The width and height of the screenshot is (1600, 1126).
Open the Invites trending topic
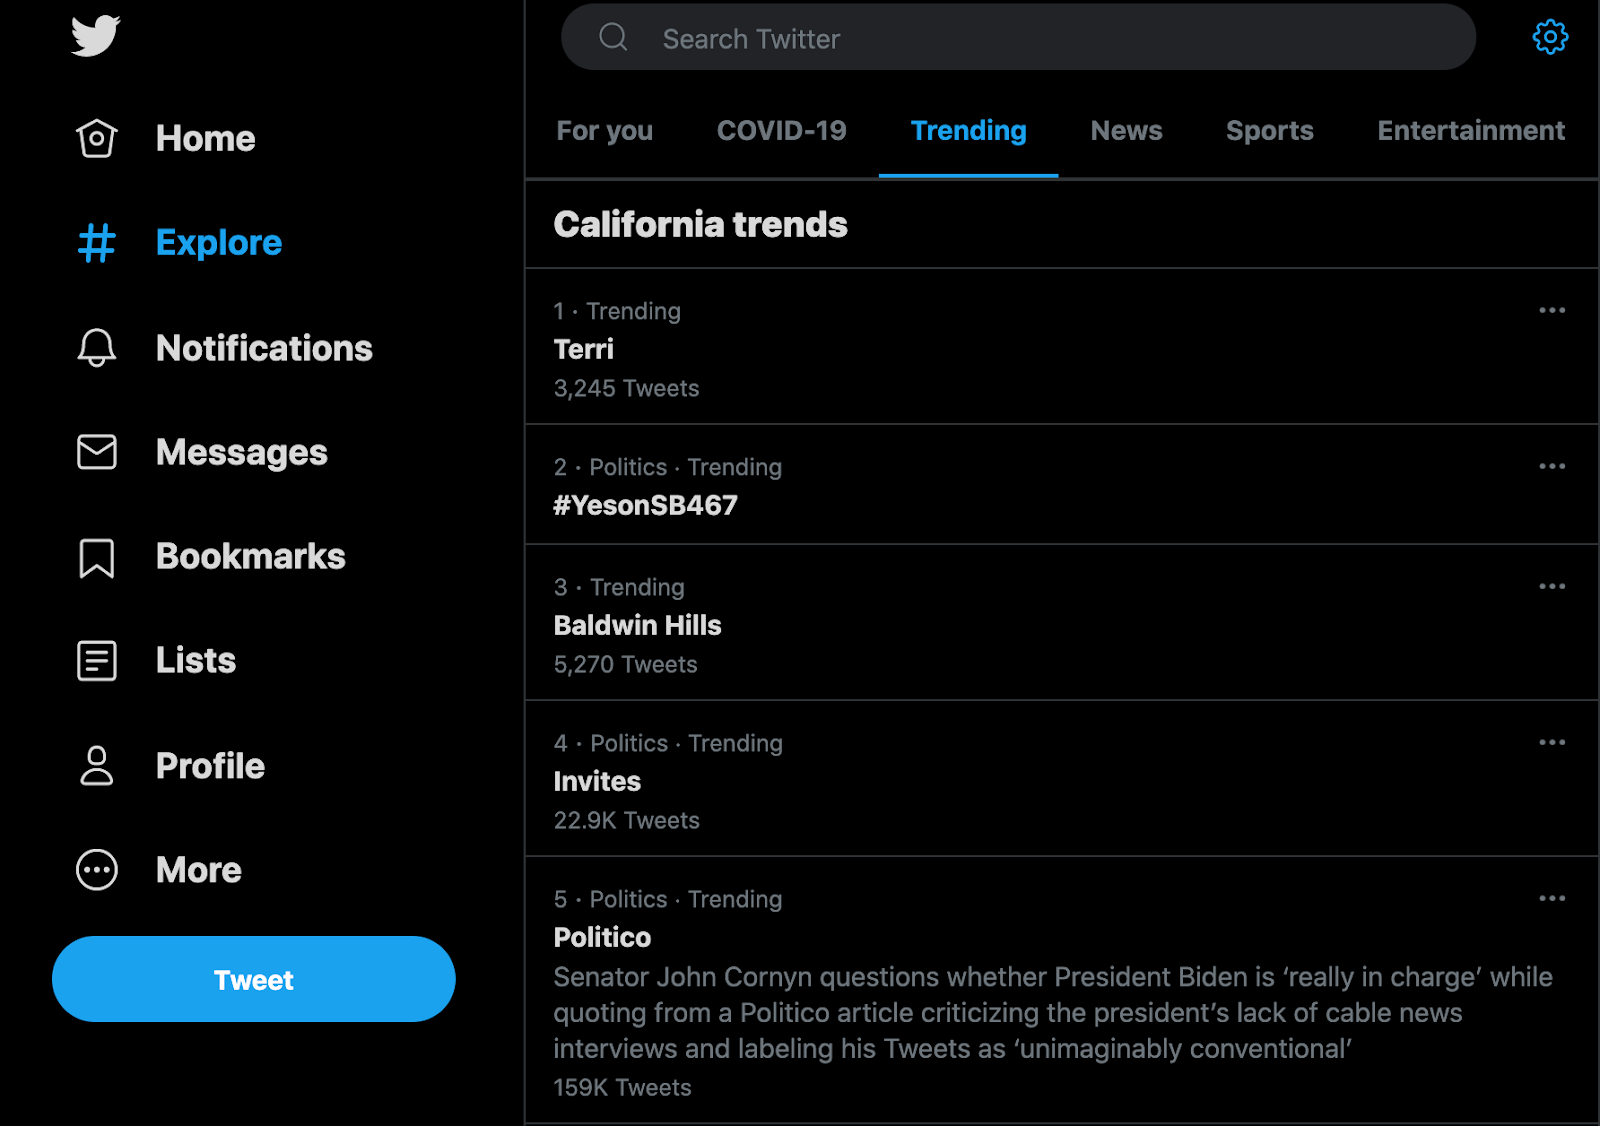point(597,781)
